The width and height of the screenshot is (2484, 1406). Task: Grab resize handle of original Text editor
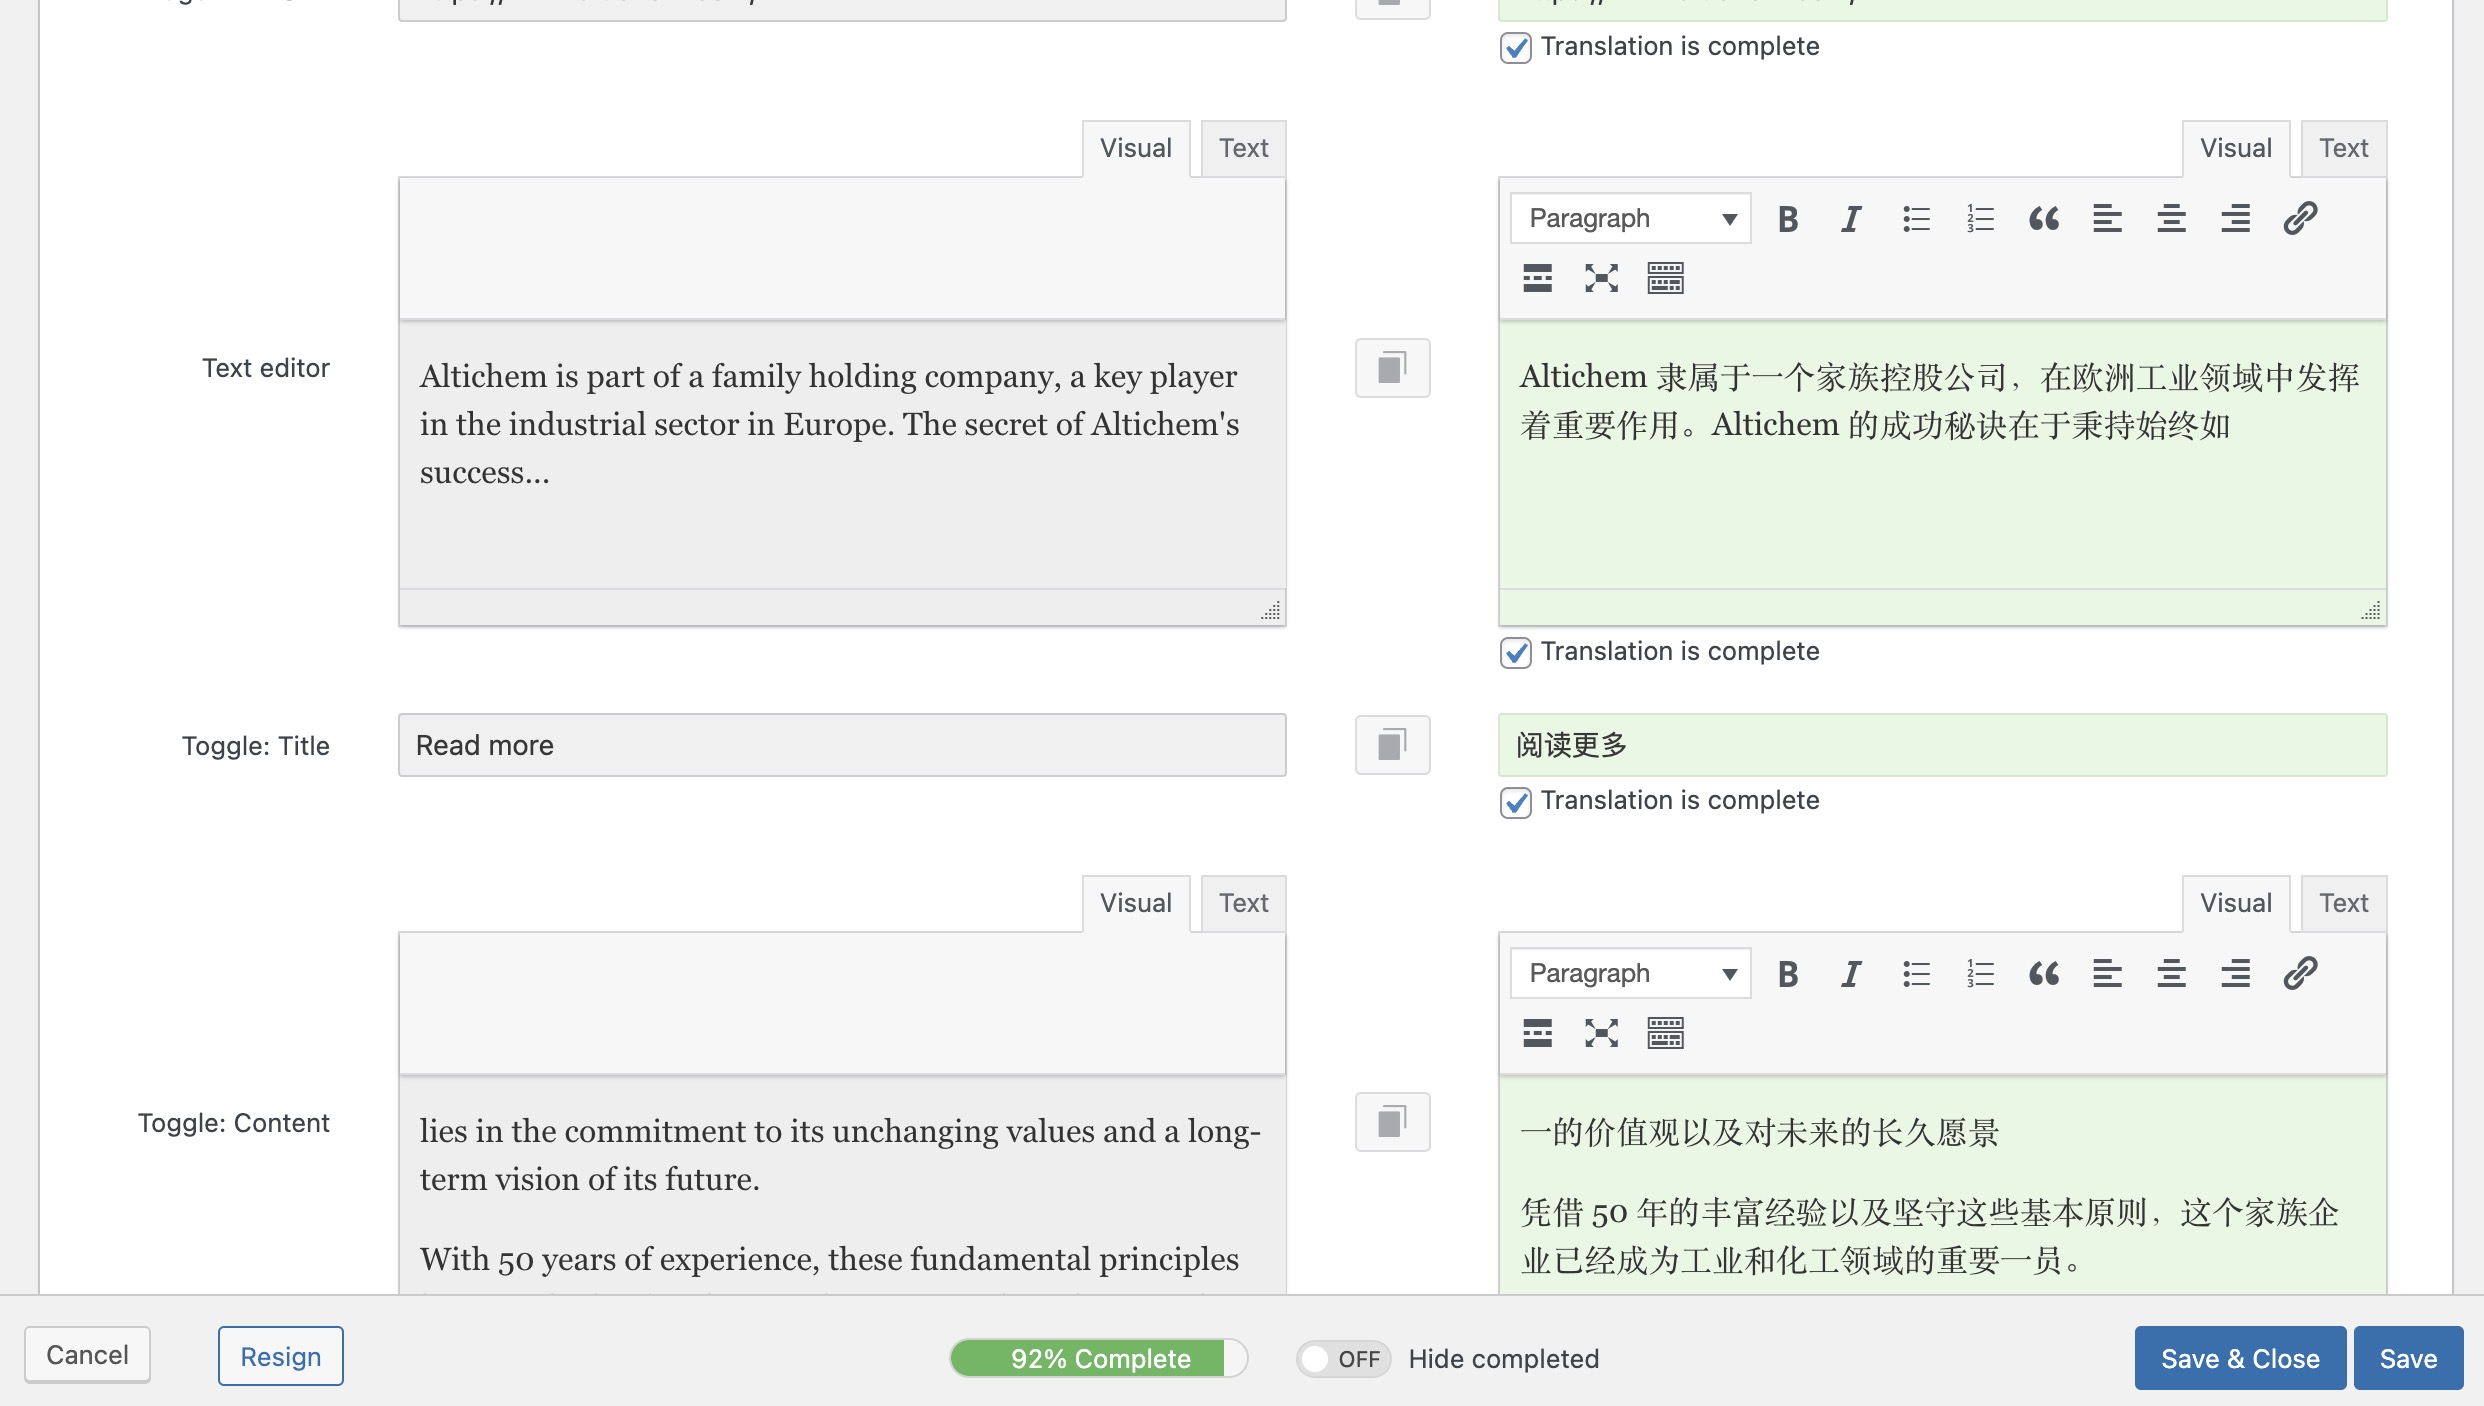point(1271,610)
